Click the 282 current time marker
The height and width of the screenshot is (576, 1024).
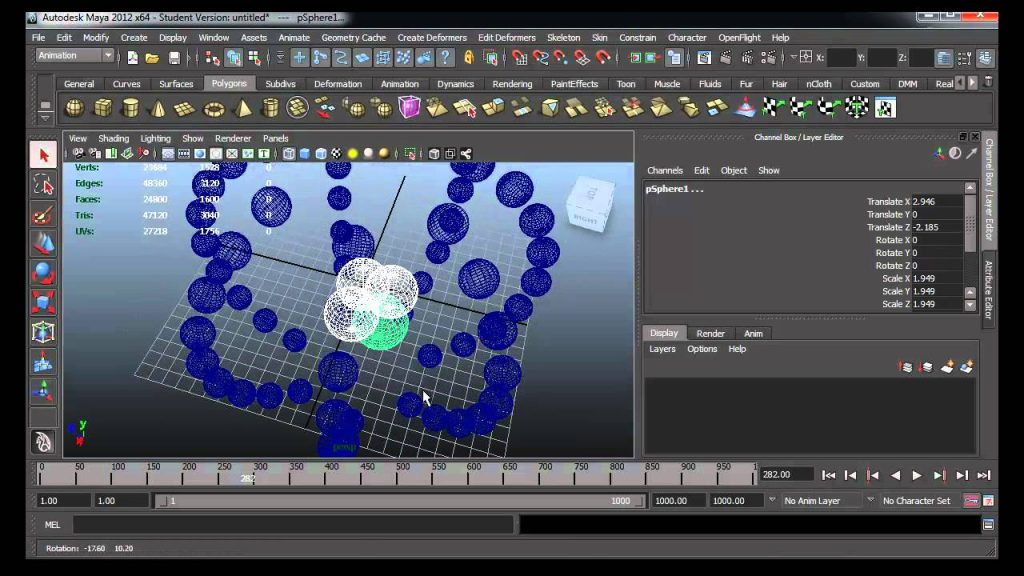click(x=248, y=478)
